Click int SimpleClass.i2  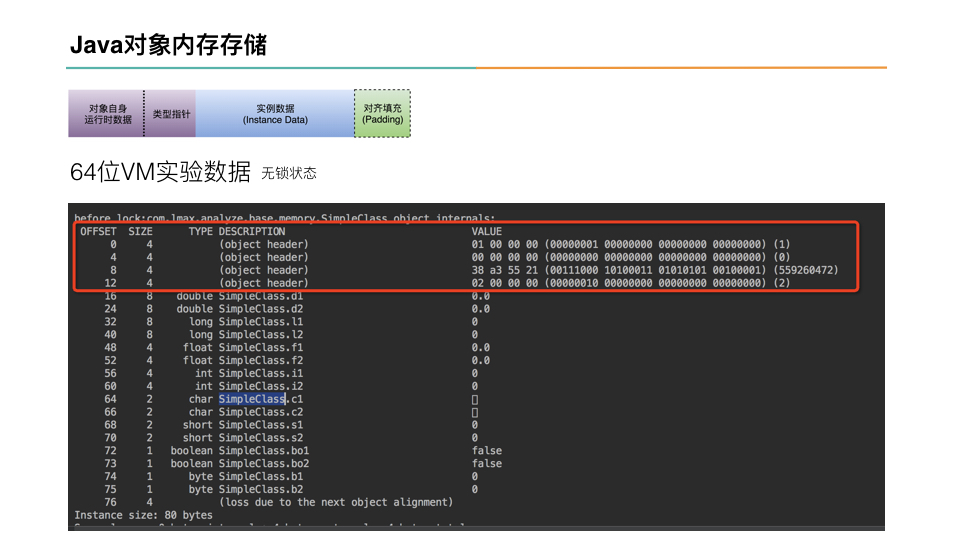(249, 386)
